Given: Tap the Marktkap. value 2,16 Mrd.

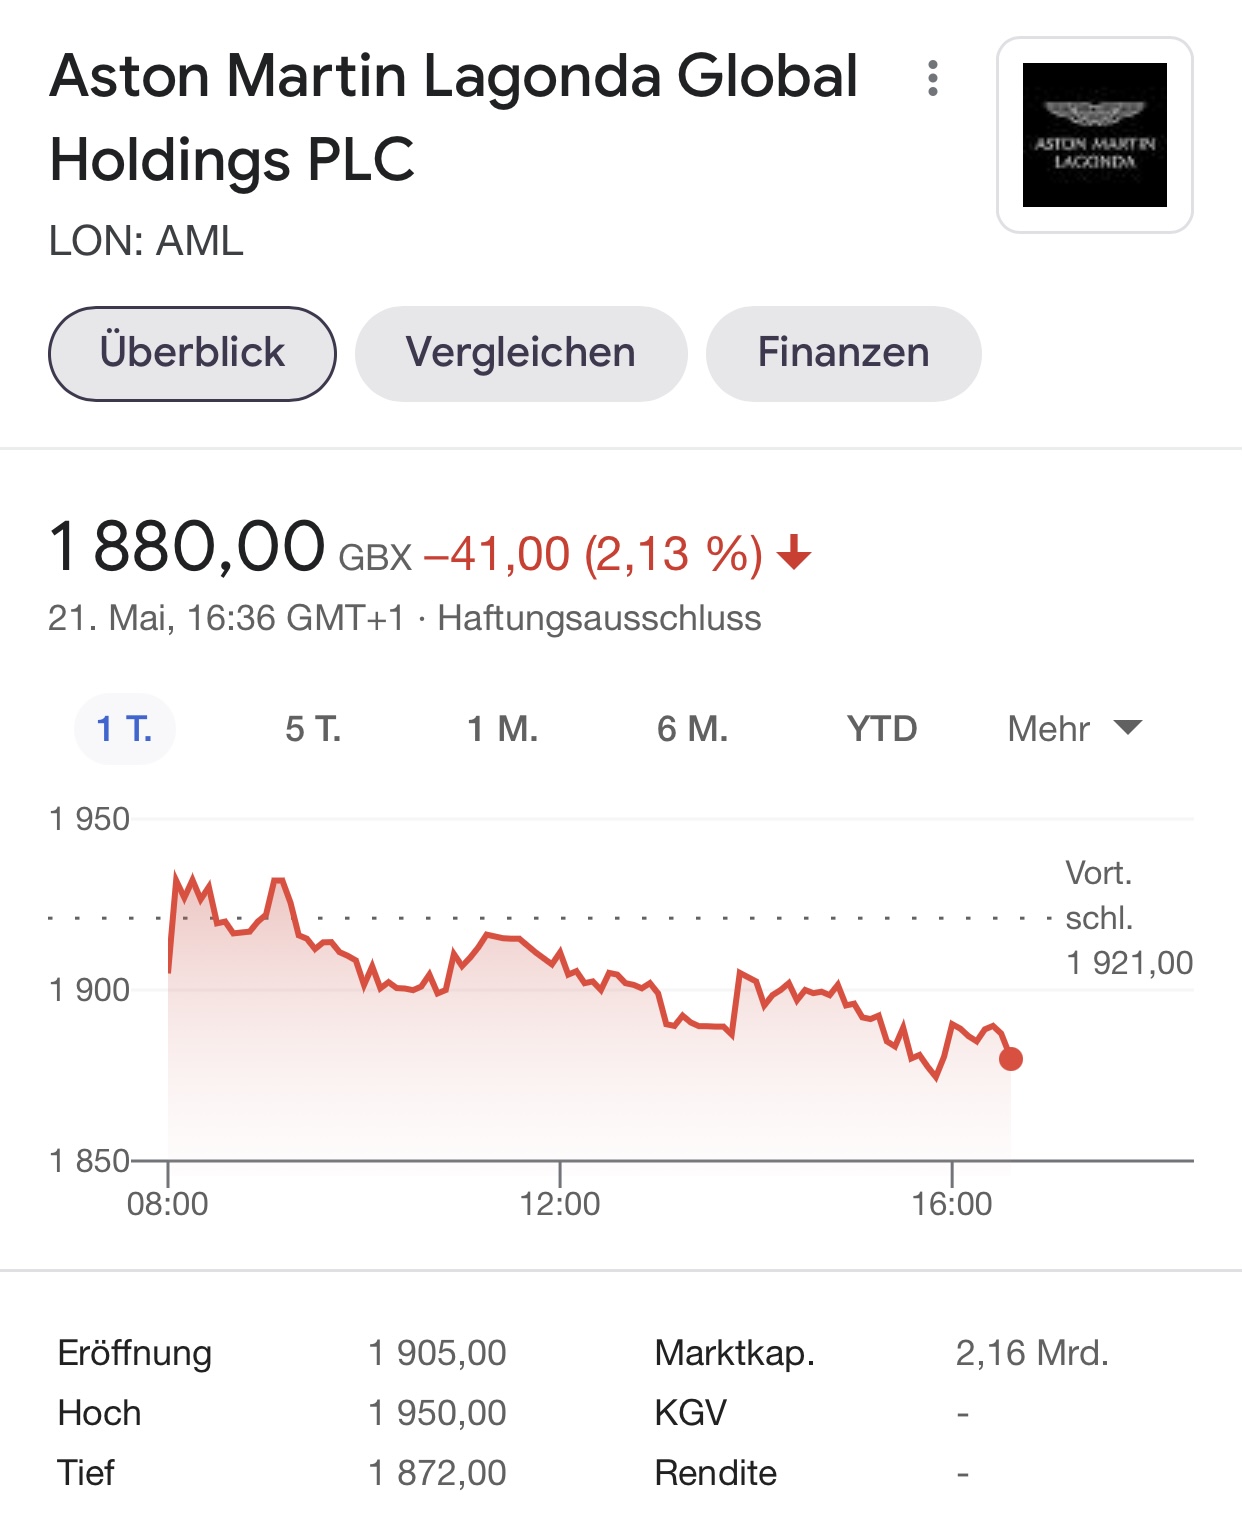Looking at the screenshot, I should click(x=1032, y=1353).
